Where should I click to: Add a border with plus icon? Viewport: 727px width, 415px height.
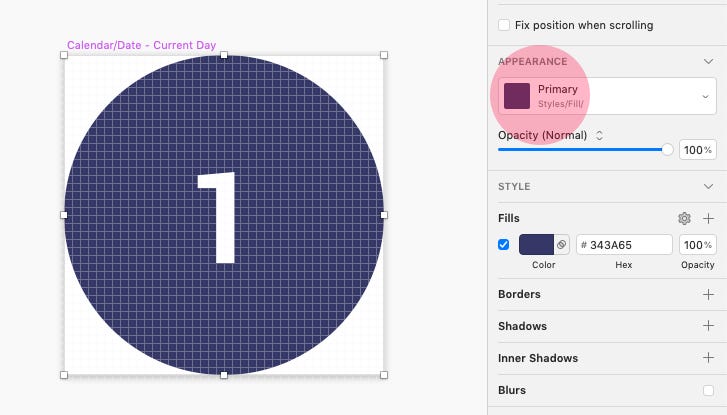point(708,294)
